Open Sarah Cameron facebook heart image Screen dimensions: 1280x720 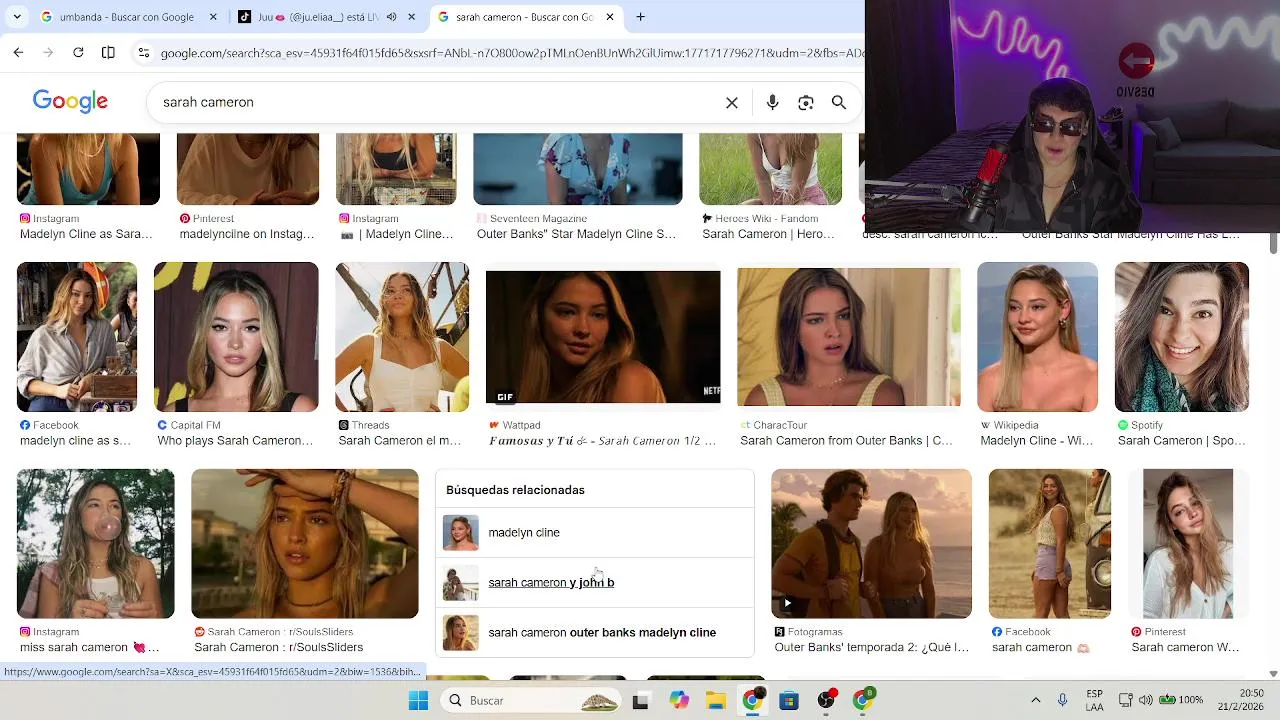(x=1049, y=544)
